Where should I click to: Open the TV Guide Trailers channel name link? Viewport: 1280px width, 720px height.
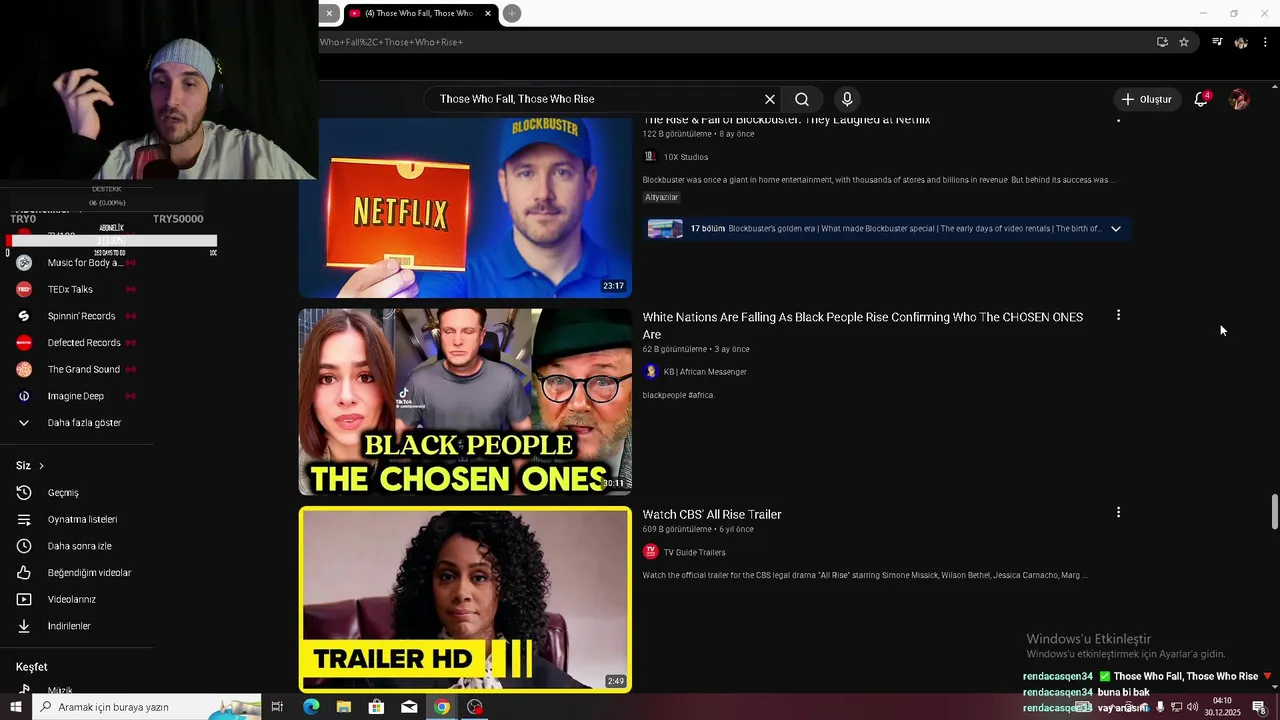(x=695, y=552)
